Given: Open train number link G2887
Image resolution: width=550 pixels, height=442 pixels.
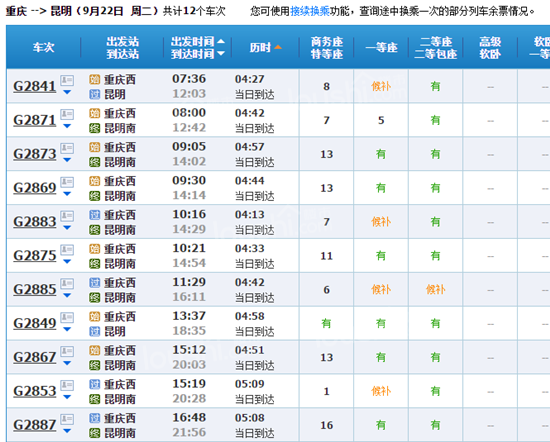Looking at the screenshot, I should 34,425.
